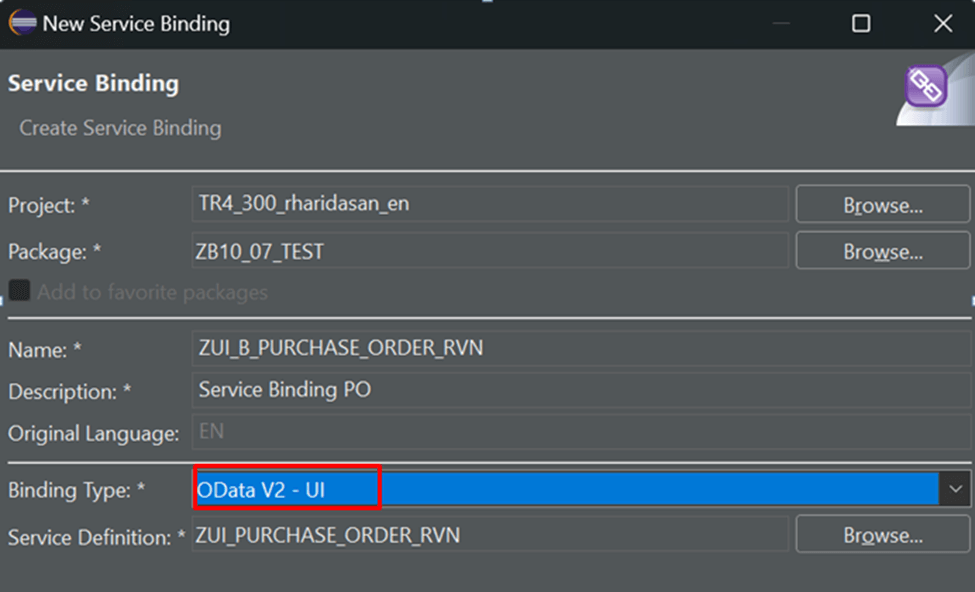Click the Description field Service Binding PO
The height and width of the screenshot is (592, 975).
pyautogui.click(x=581, y=390)
